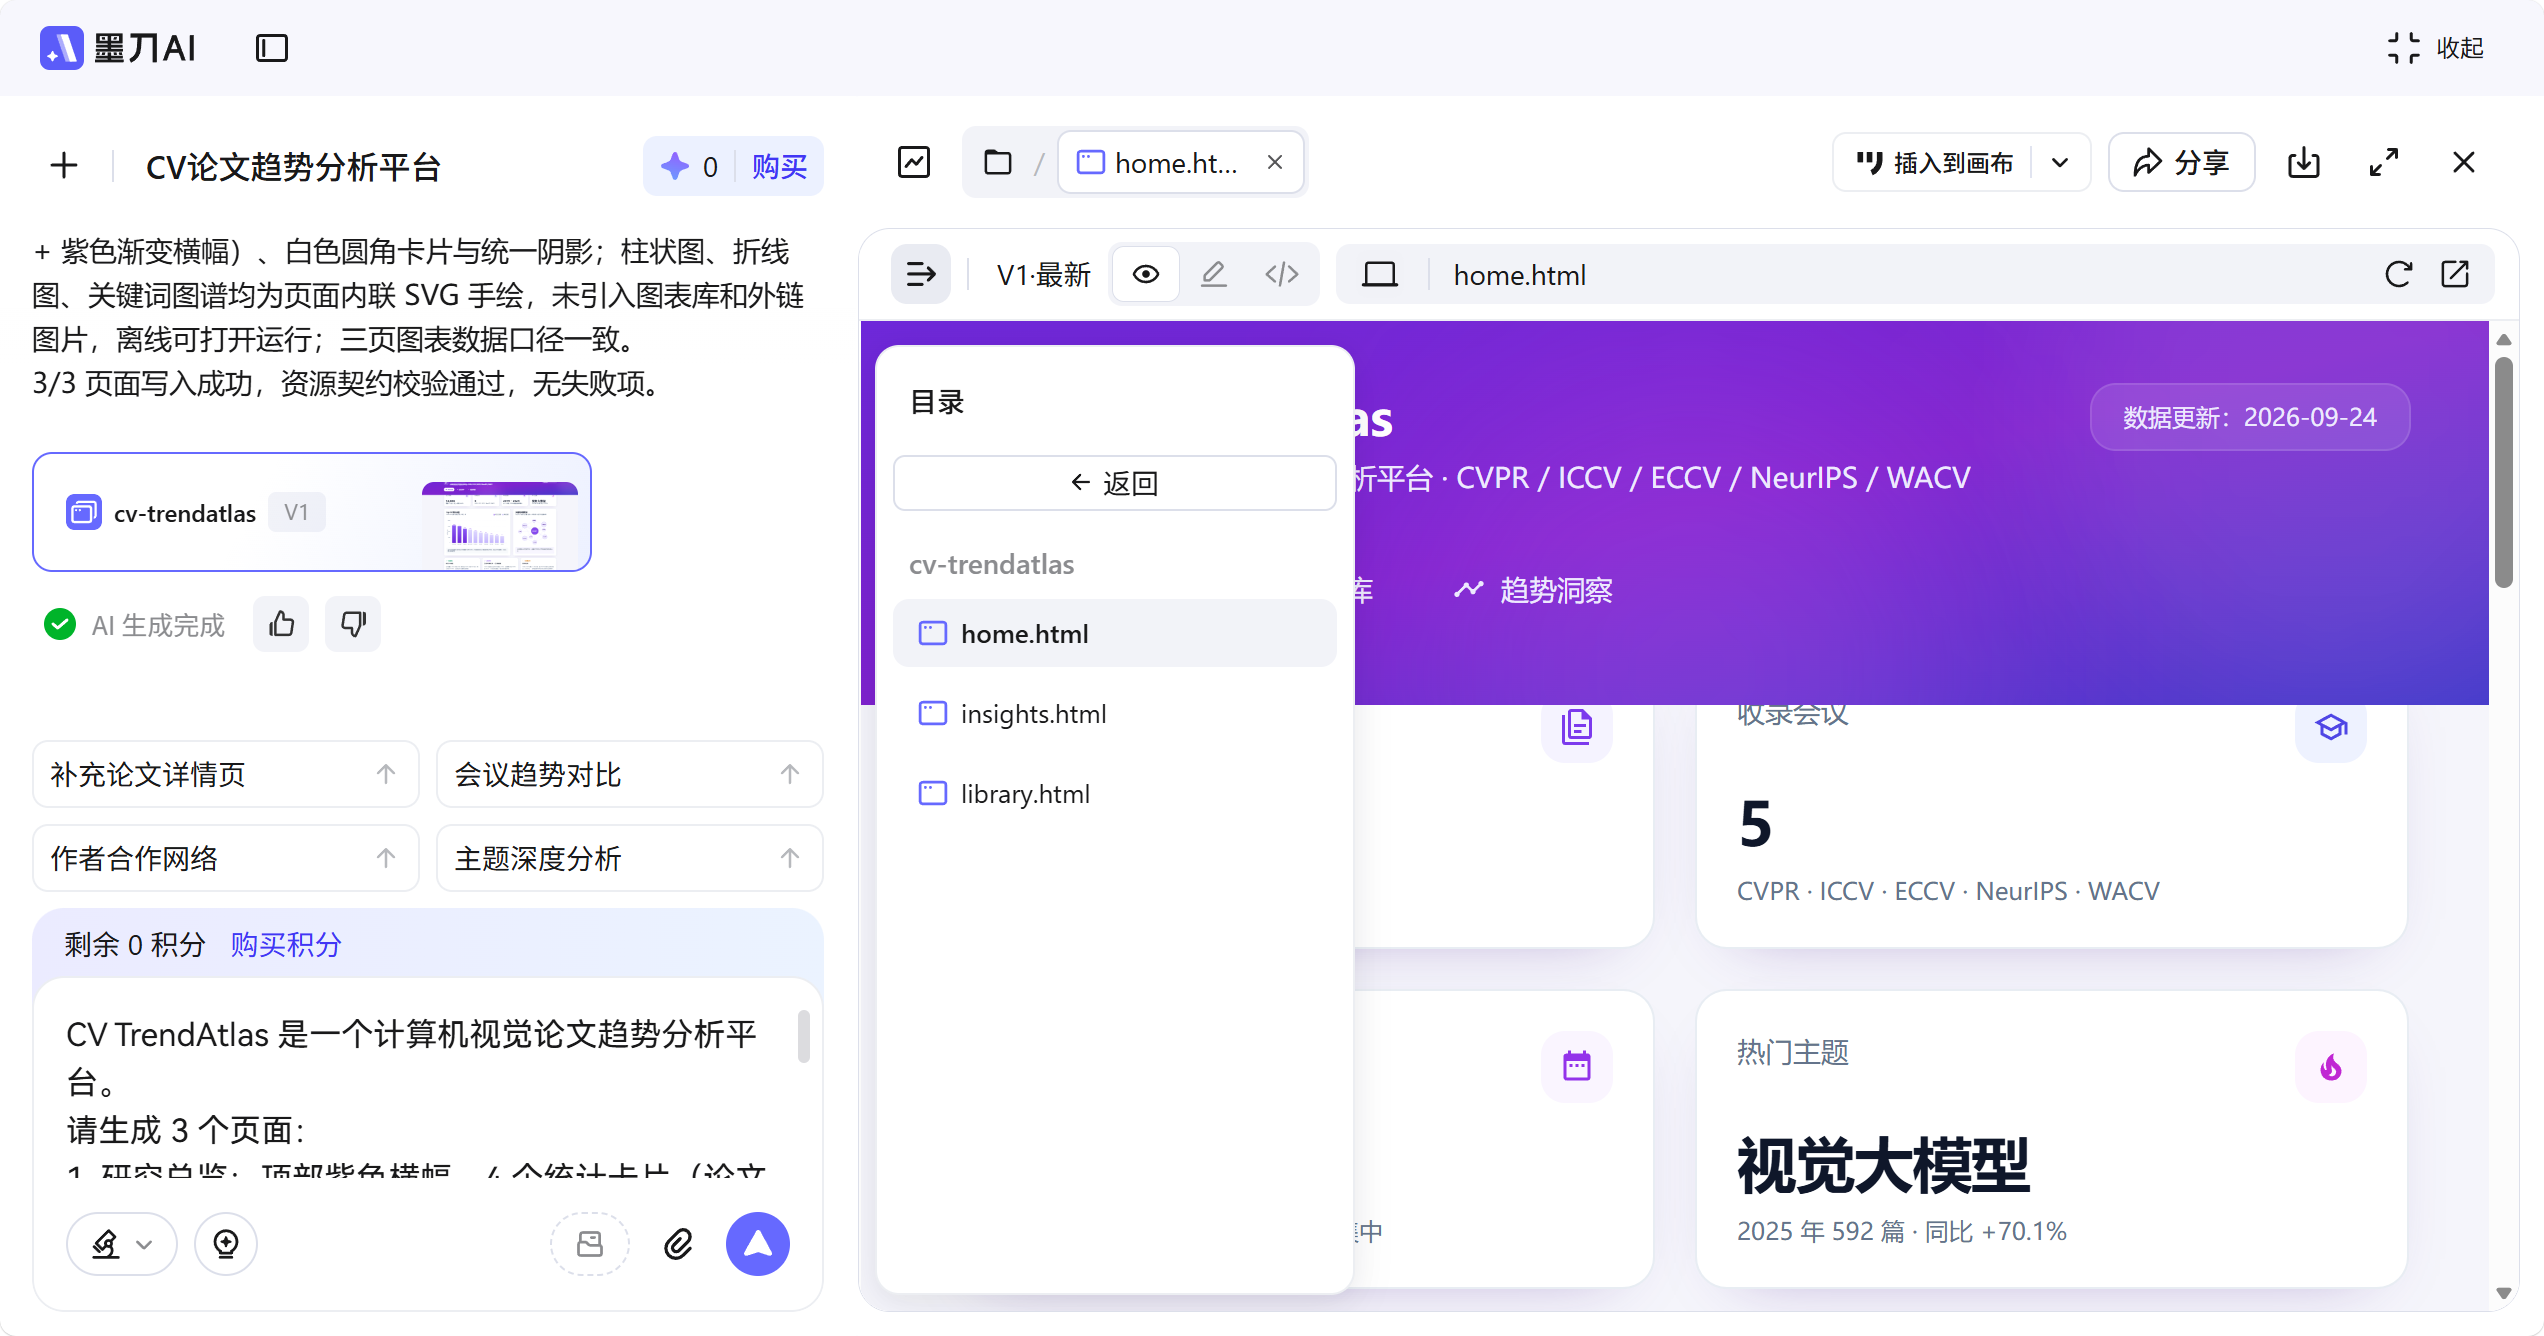Viewport: 2544px width, 1336px height.
Task: Switch to edit mode pencil icon
Action: pyautogui.click(x=1214, y=274)
